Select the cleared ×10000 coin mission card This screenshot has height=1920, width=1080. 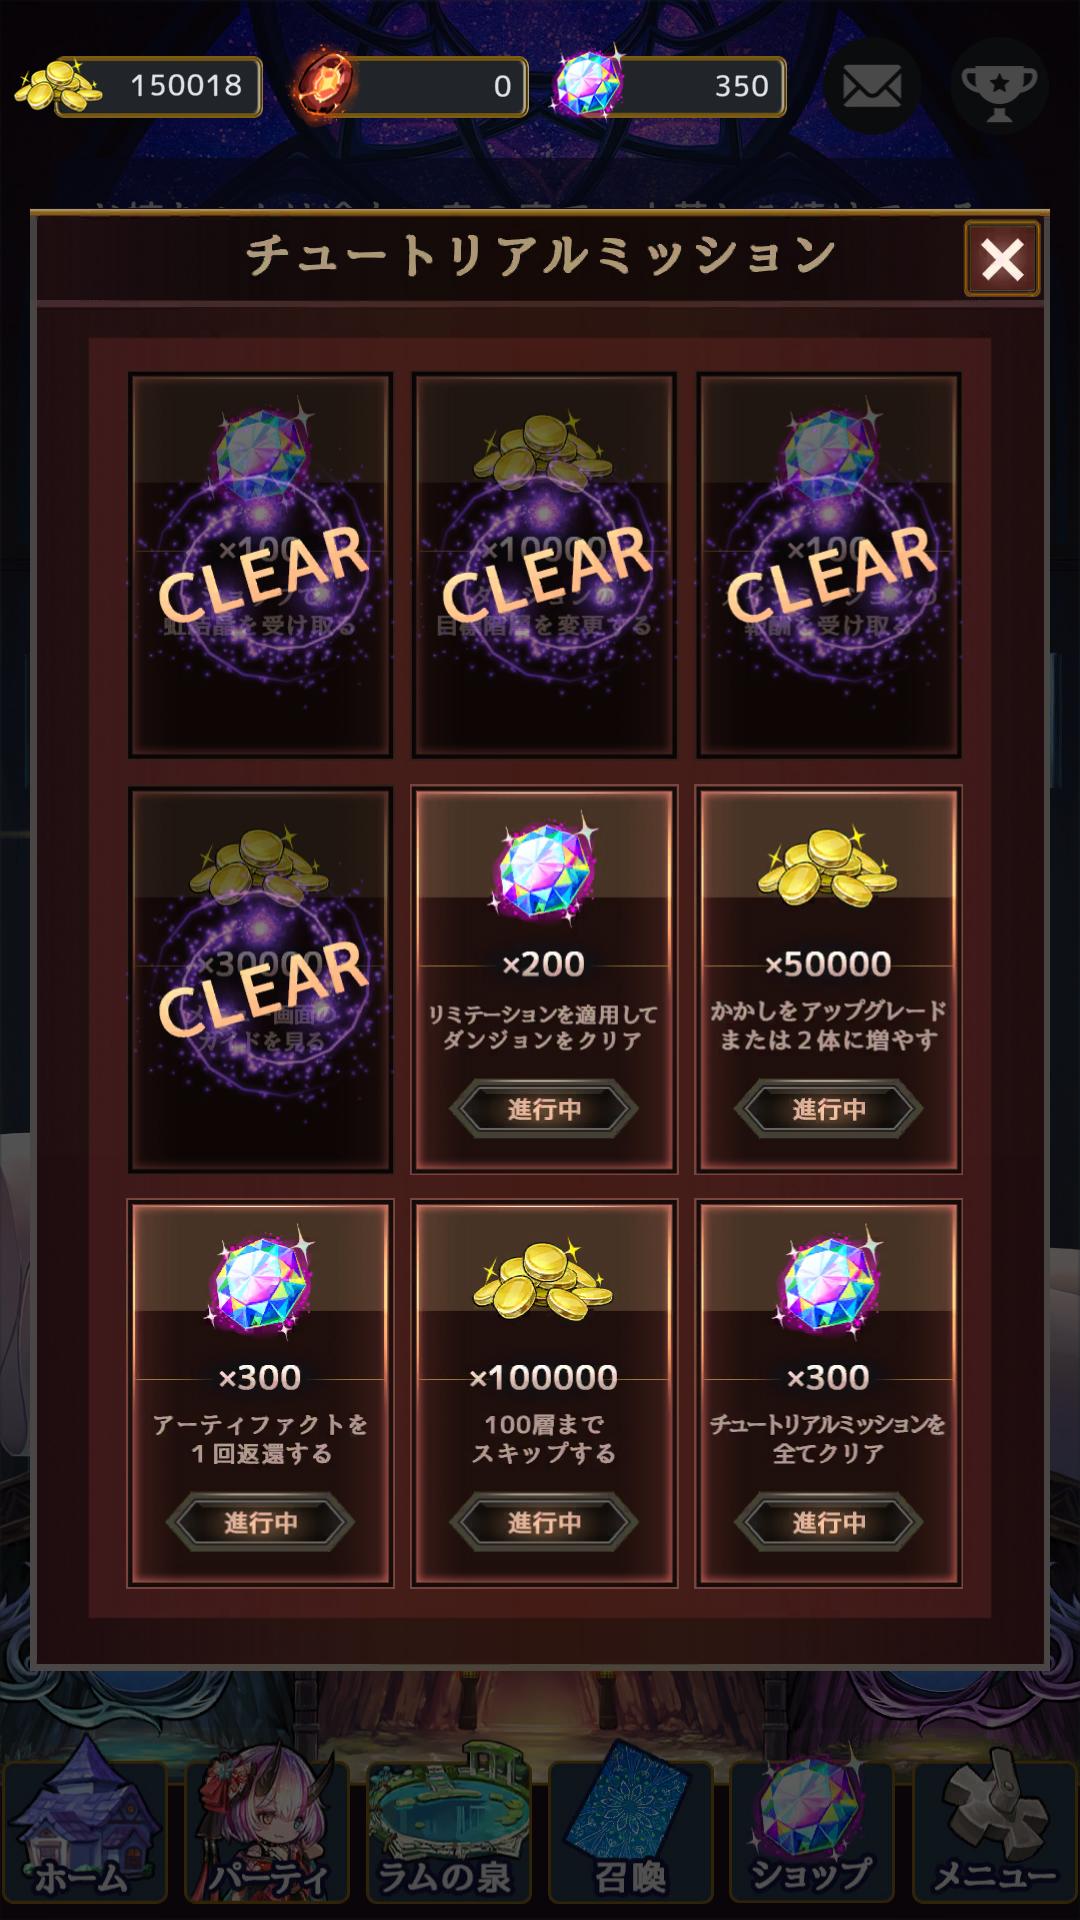(x=544, y=565)
